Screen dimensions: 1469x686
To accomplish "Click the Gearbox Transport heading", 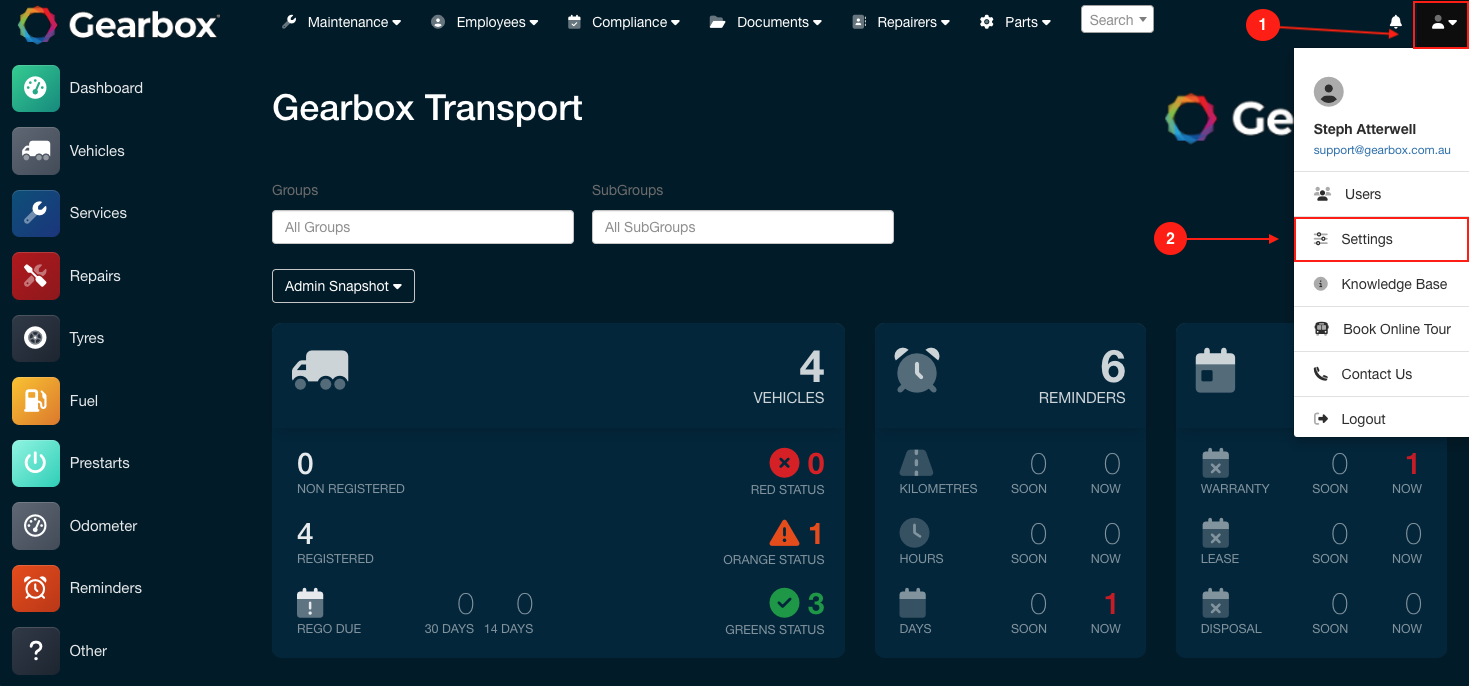I will 427,107.
